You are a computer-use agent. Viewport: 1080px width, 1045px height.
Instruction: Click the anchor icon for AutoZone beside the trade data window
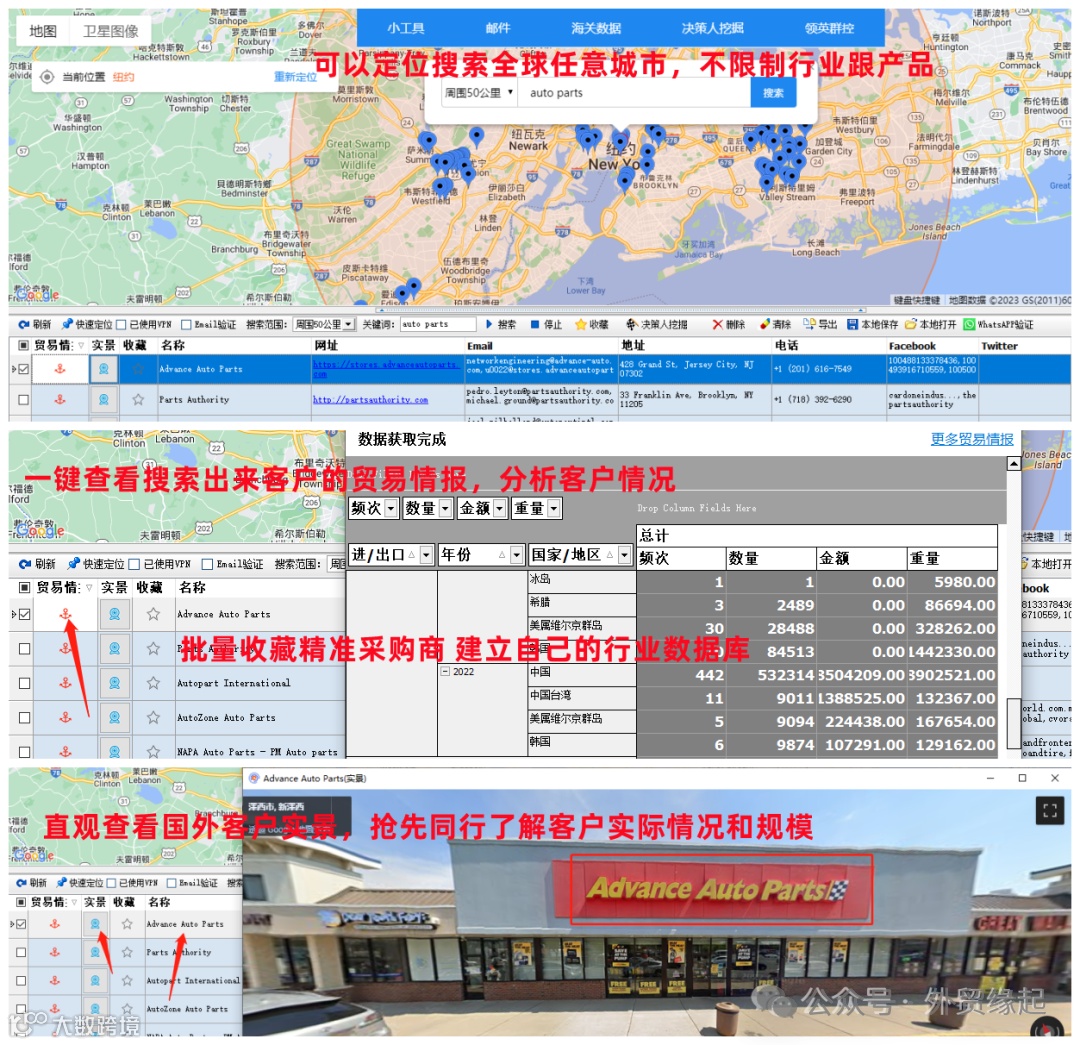[65, 717]
